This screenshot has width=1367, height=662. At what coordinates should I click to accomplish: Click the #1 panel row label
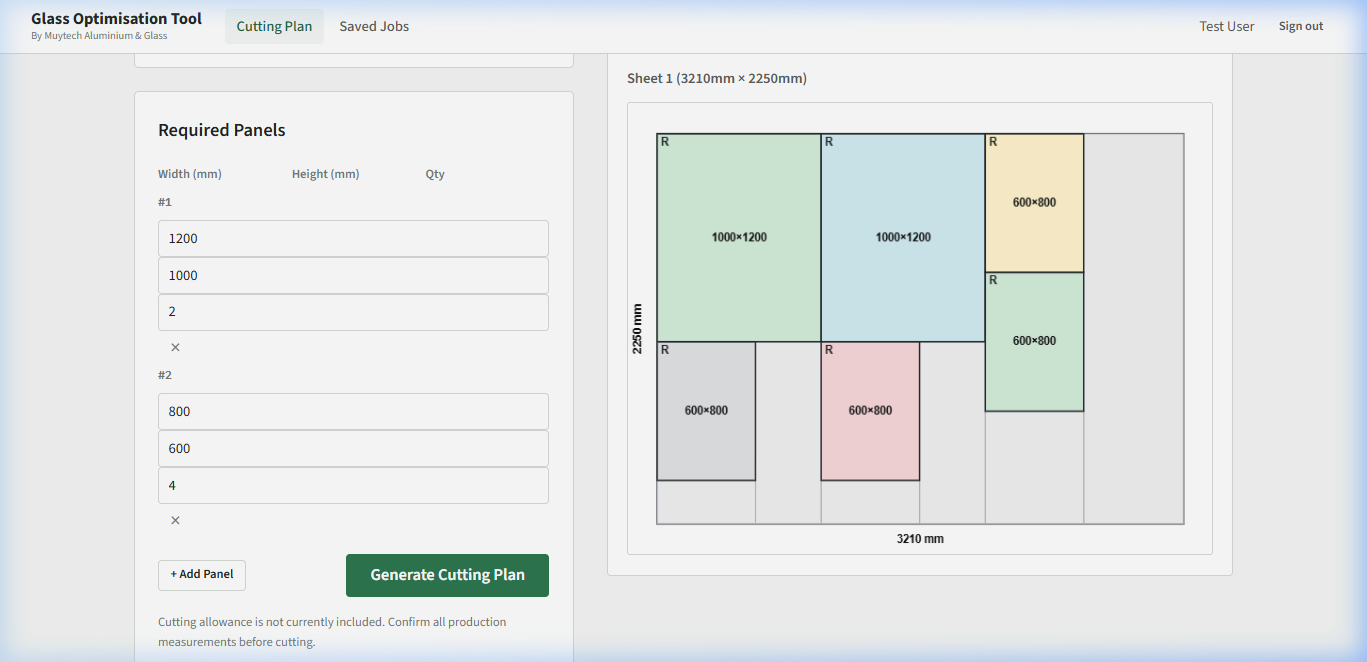(x=165, y=202)
